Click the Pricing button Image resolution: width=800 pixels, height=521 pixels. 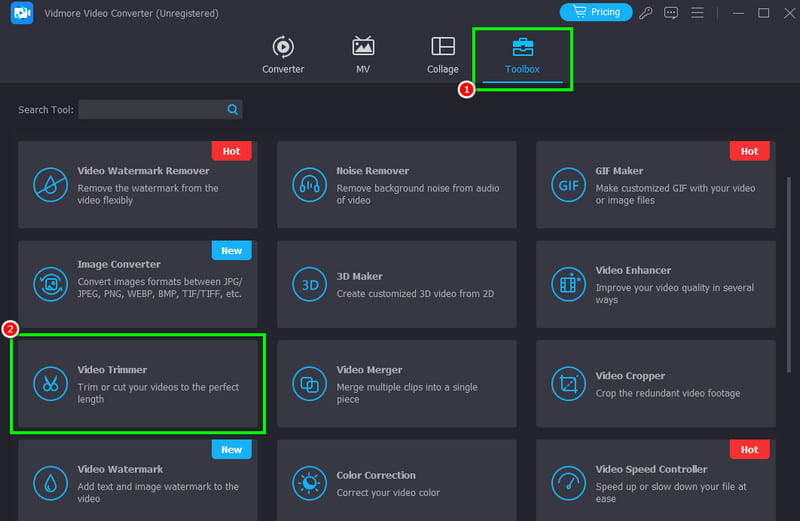[595, 12]
